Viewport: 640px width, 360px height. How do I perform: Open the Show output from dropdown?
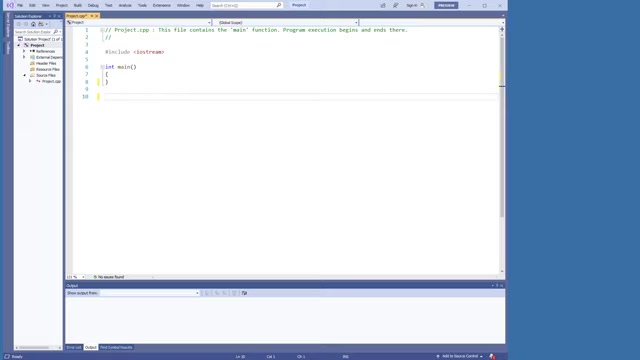[x=150, y=293]
